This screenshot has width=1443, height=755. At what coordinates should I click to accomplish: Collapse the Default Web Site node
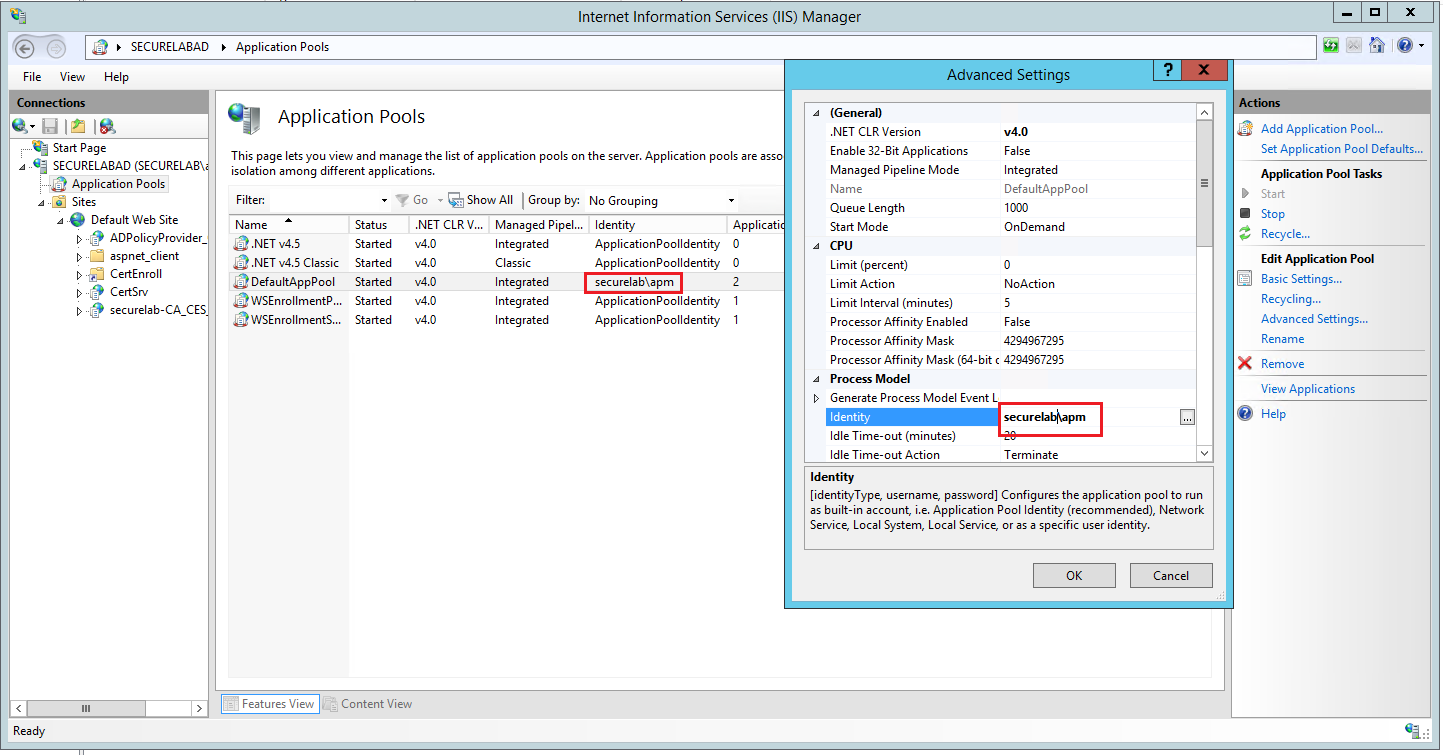61,220
